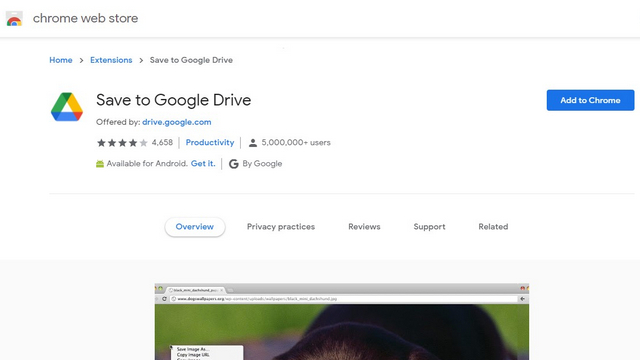Click the Save Image As entry in preview

[193, 349]
